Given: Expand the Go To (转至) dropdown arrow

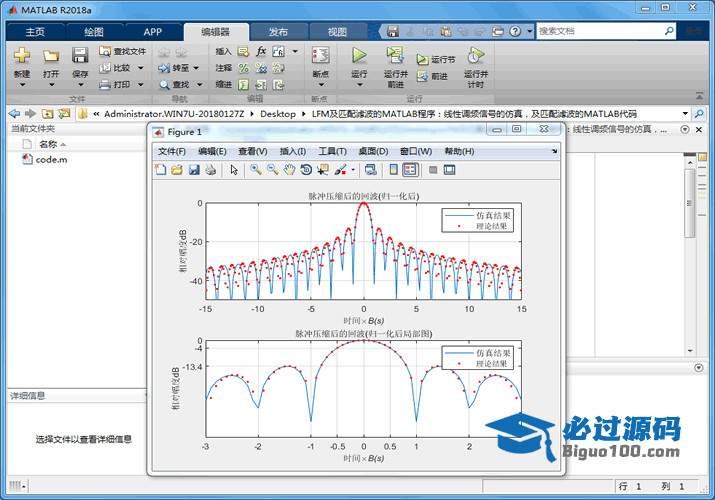Looking at the screenshot, I should coord(196,68).
